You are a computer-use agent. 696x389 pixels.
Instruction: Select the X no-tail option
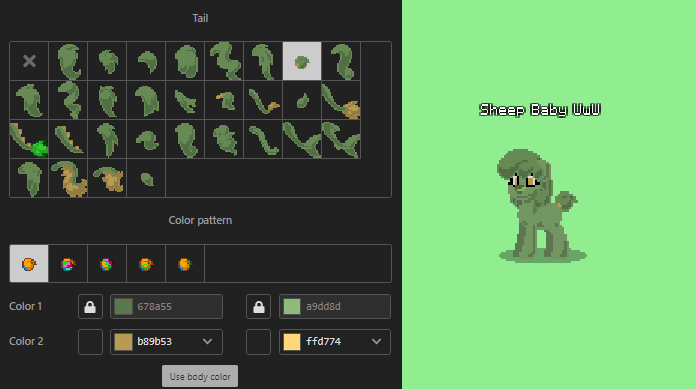pyautogui.click(x=29, y=61)
